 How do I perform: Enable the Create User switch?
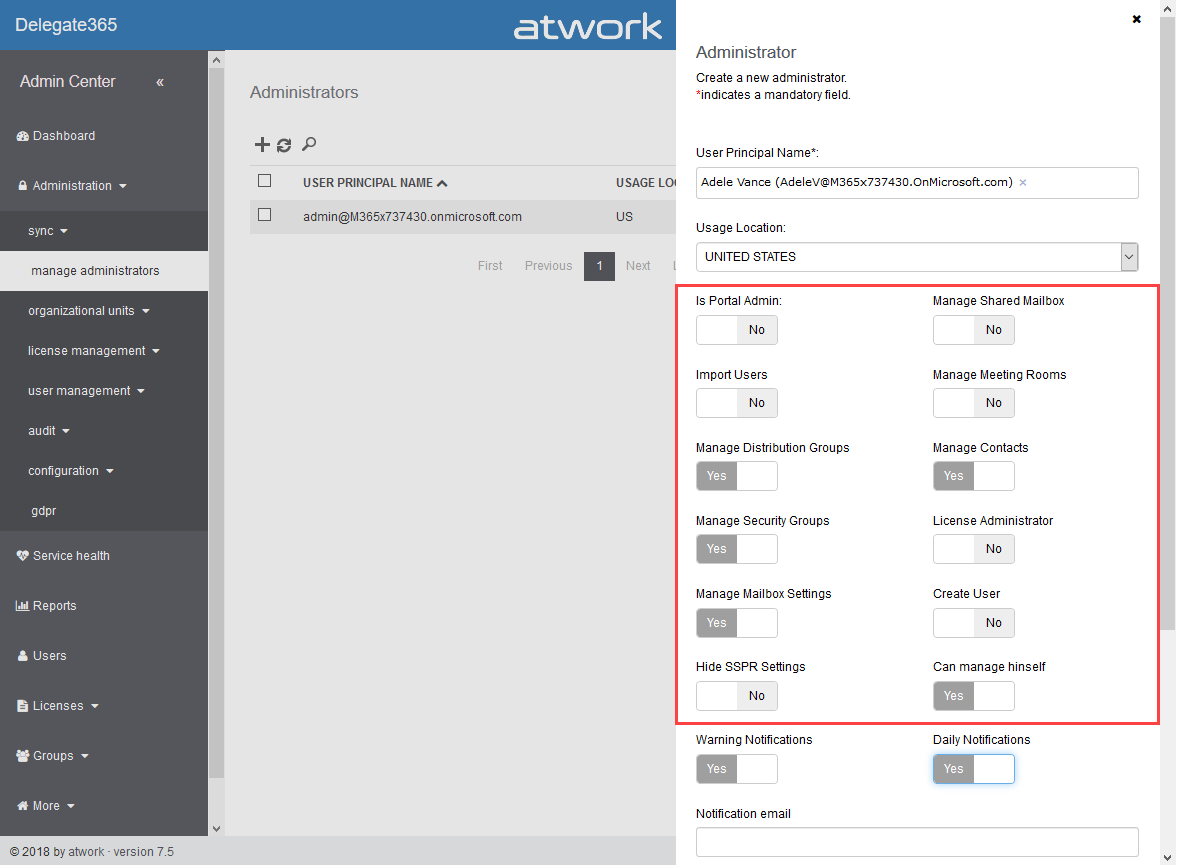click(x=974, y=622)
